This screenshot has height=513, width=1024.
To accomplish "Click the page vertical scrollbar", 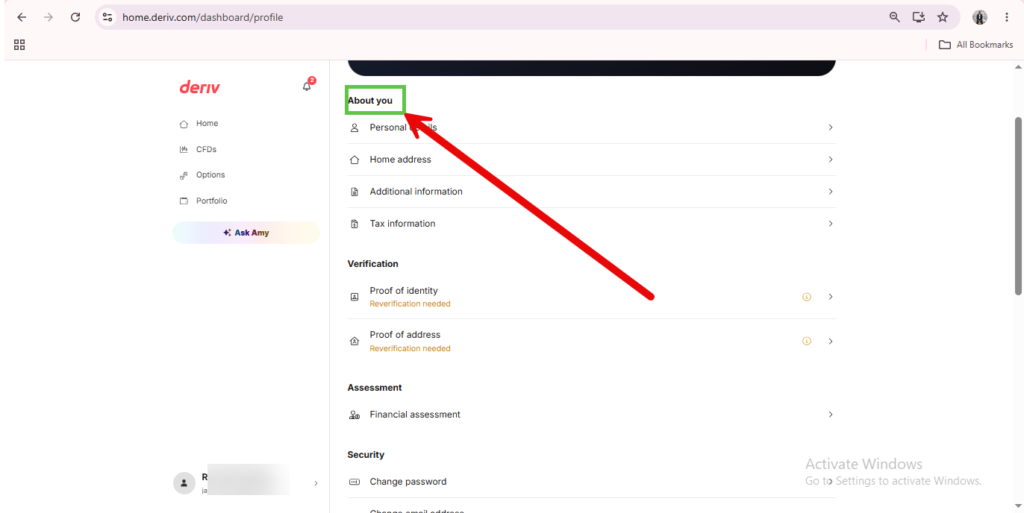I will [1018, 206].
